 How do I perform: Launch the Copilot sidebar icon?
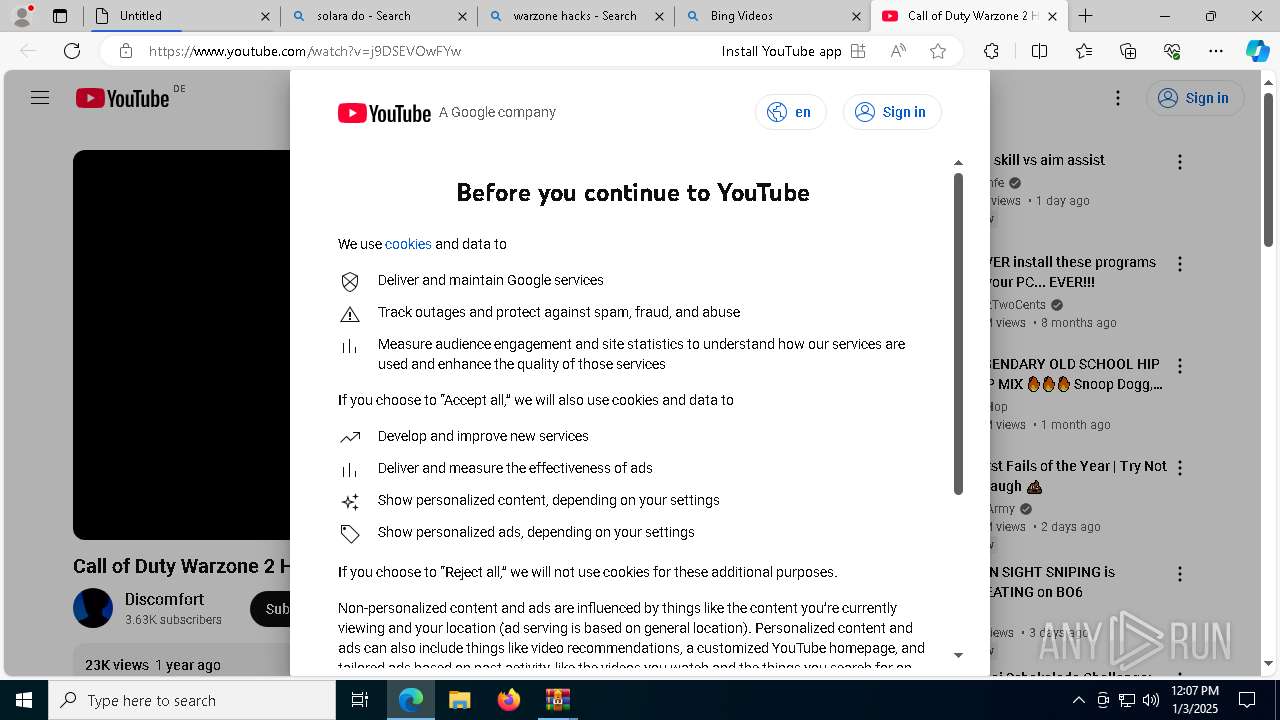(x=1257, y=51)
